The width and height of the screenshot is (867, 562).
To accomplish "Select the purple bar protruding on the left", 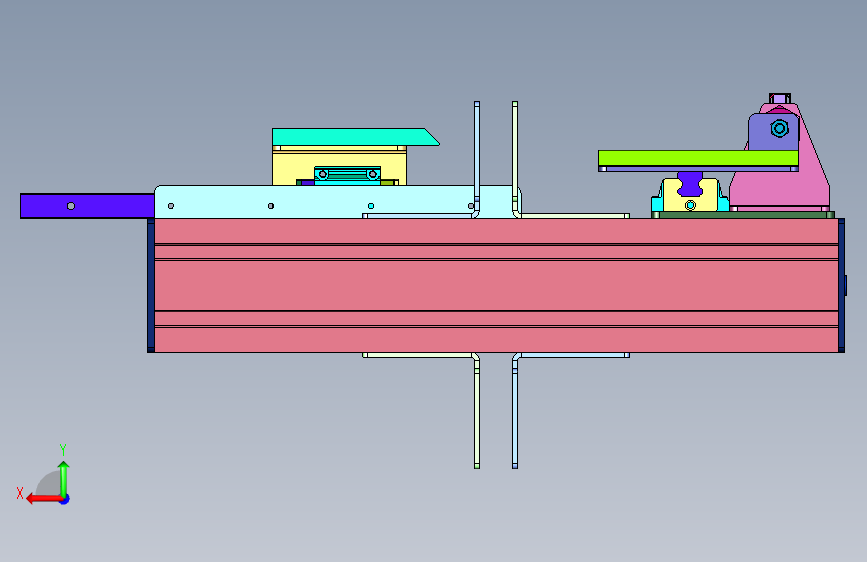I will pyautogui.click(x=87, y=206).
